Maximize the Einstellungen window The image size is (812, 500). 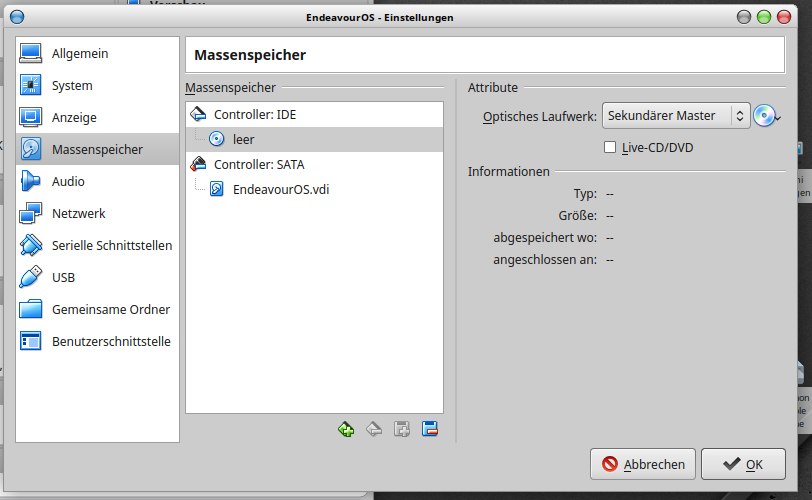(x=764, y=17)
